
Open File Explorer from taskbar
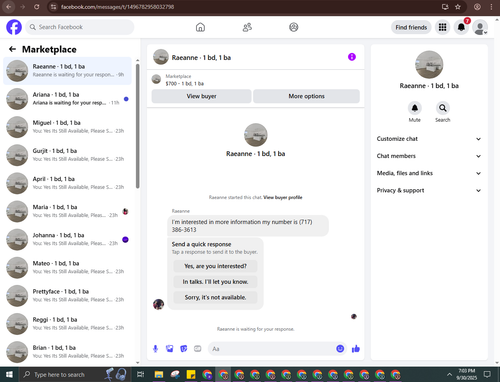pos(159,374)
